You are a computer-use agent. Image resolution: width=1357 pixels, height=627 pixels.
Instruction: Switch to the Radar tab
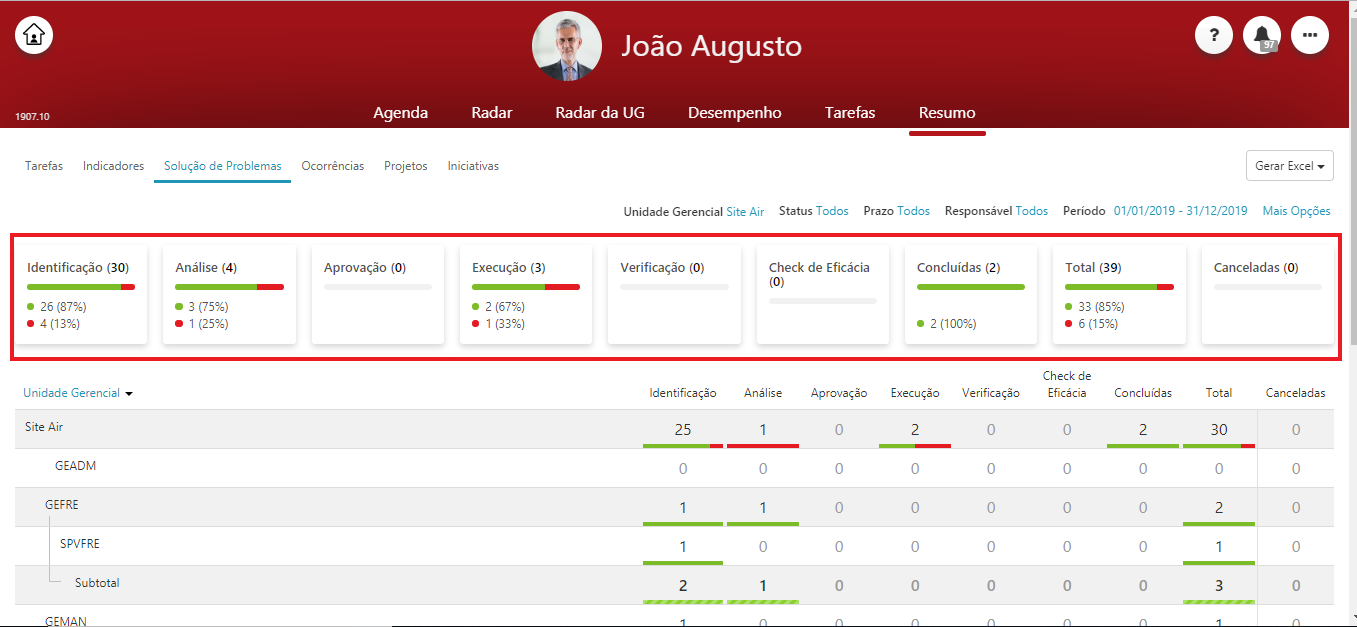(492, 113)
